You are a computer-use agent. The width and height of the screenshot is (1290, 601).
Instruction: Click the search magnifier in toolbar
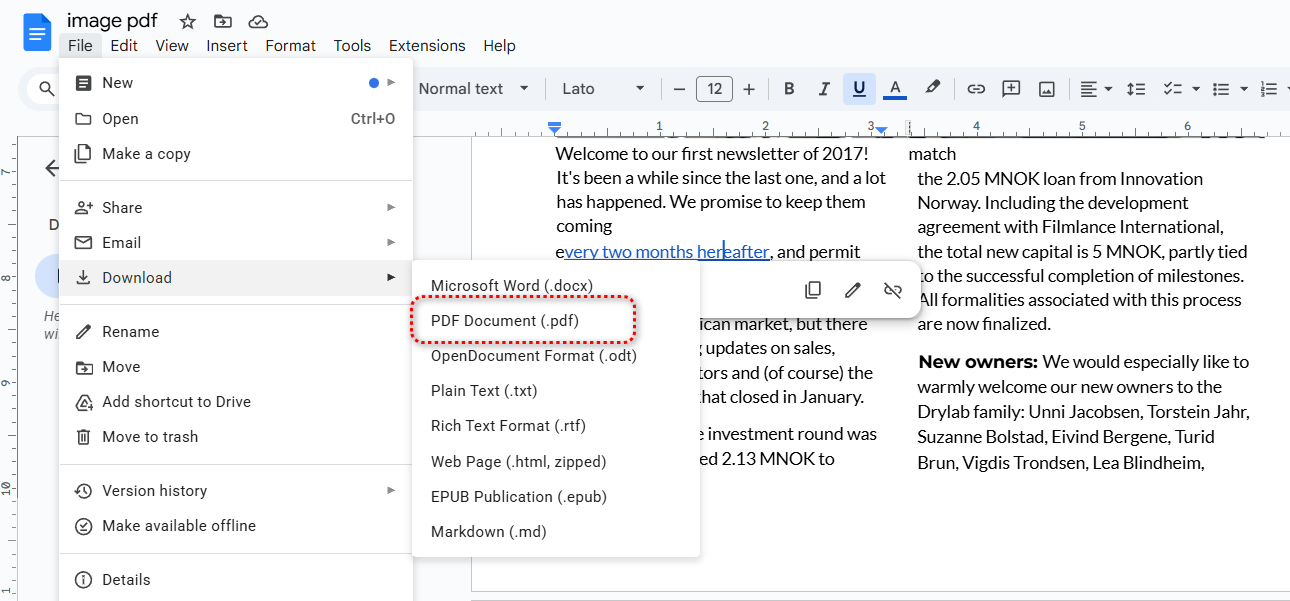pyautogui.click(x=47, y=89)
